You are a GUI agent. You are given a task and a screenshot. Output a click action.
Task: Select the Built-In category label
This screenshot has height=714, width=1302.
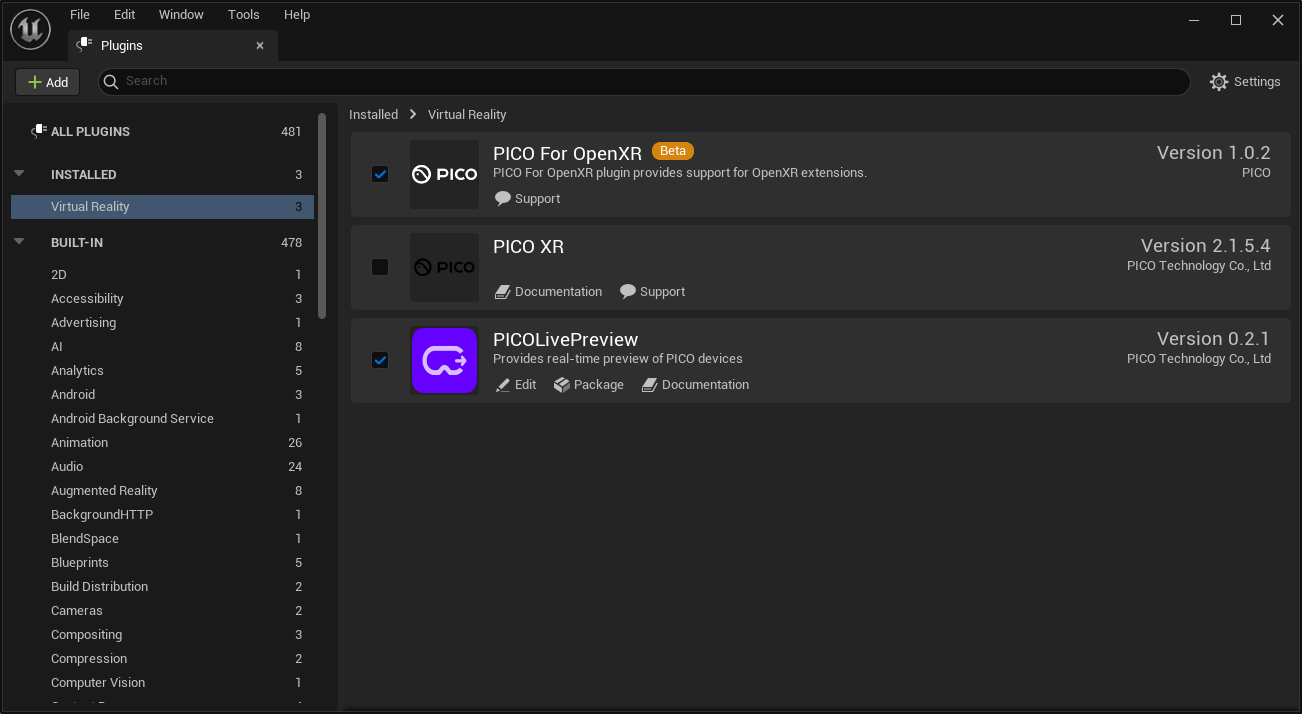coord(77,242)
